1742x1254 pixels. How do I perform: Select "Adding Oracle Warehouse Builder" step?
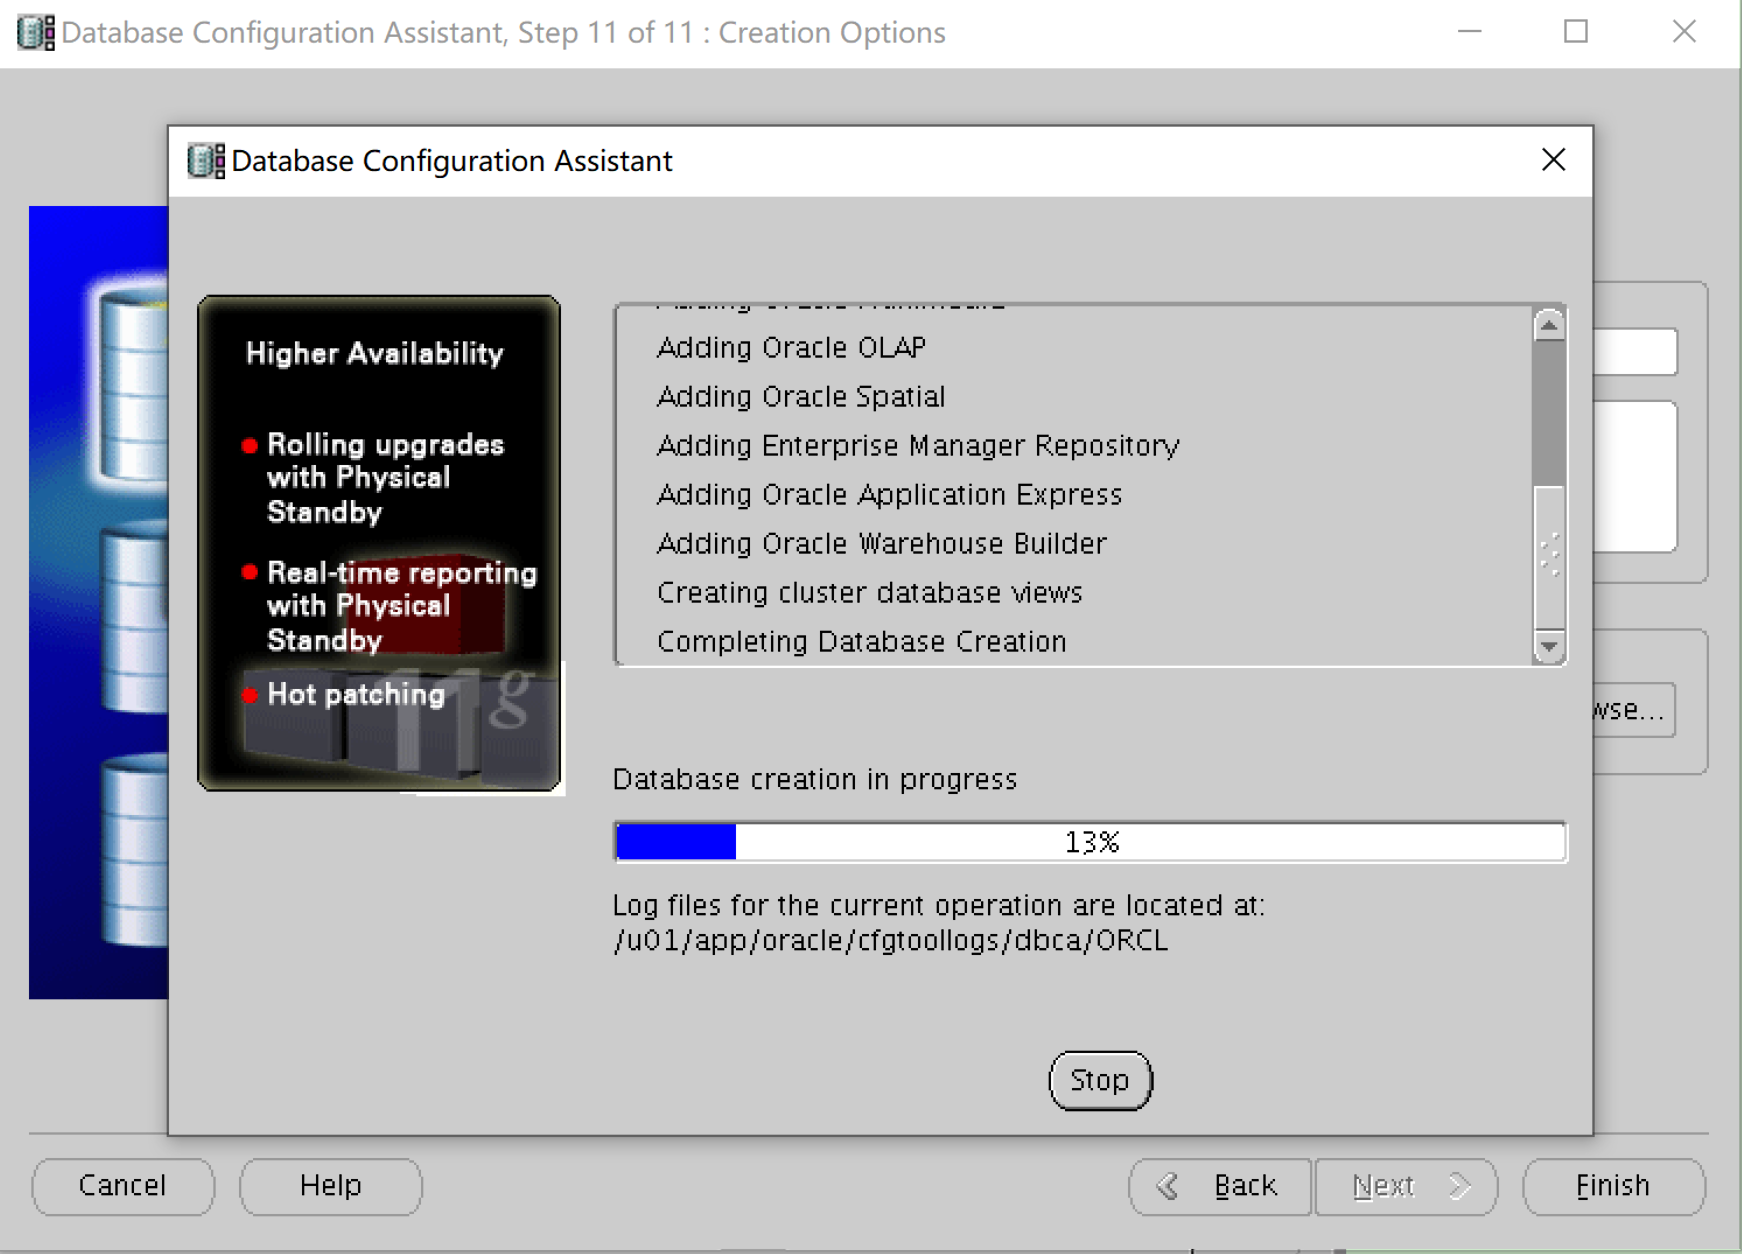point(882,543)
